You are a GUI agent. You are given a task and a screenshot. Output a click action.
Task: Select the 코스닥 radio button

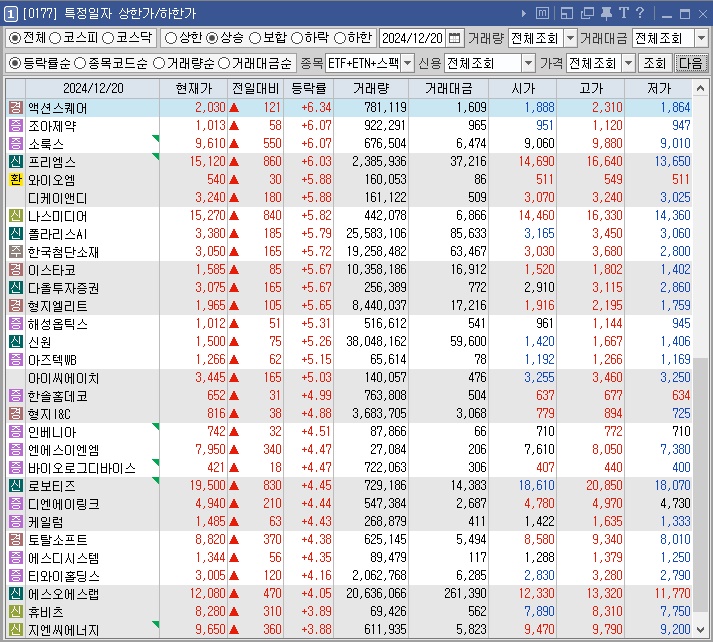108,38
